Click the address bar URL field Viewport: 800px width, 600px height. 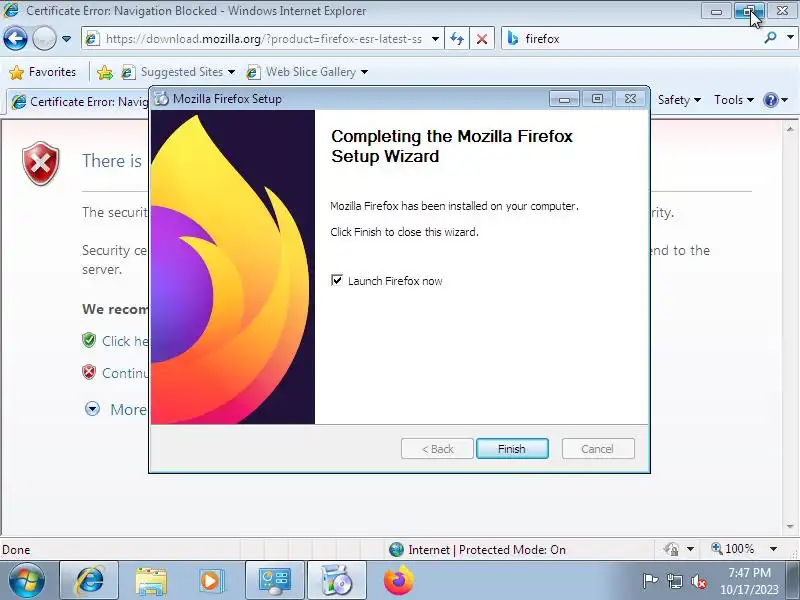[x=263, y=39]
